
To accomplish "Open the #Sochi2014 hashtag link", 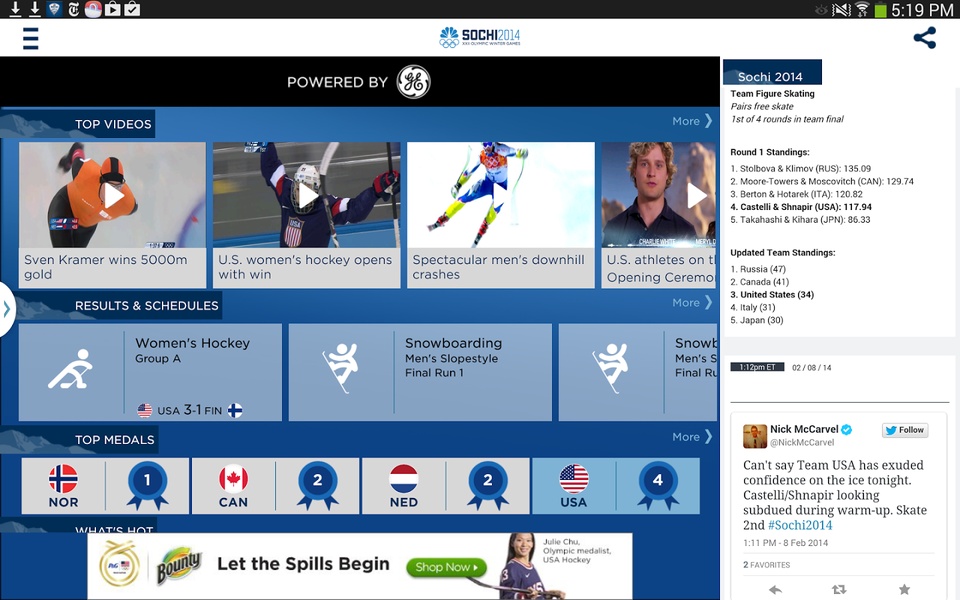I will (x=800, y=525).
